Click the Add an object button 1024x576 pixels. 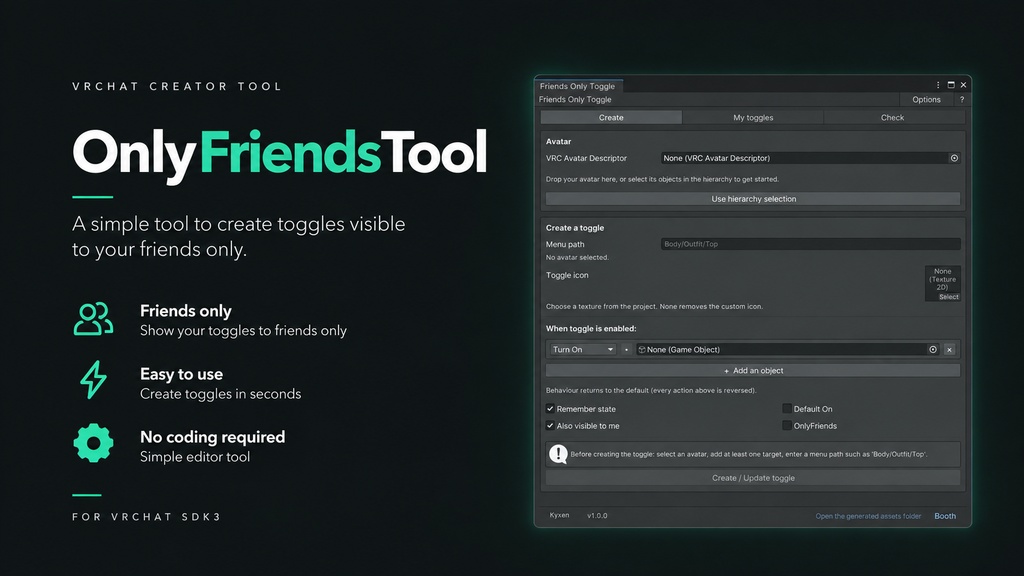[x=753, y=370]
